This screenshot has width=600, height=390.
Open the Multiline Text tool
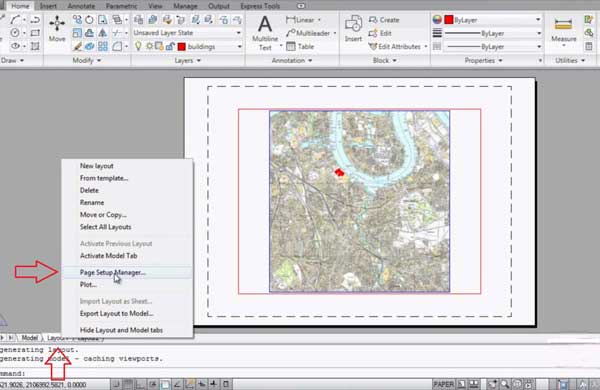pos(265,33)
